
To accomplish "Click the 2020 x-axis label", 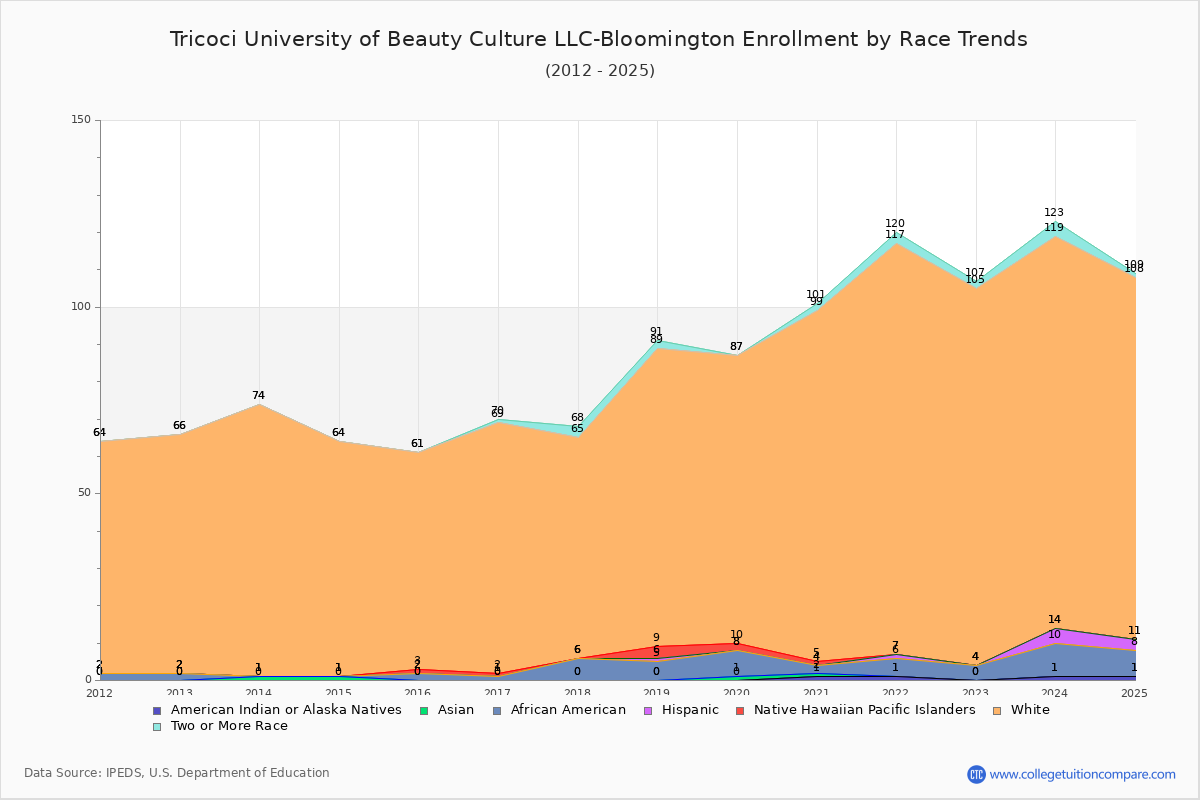I will tap(737, 692).
